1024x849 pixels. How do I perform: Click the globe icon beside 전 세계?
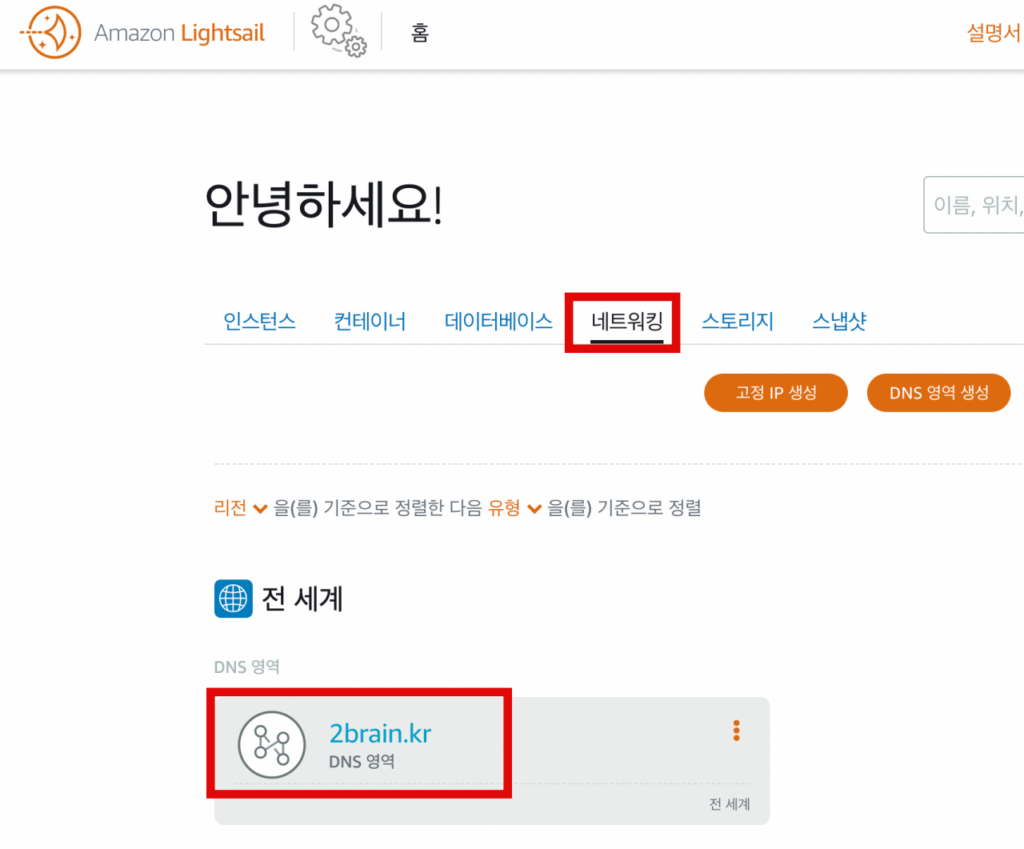click(233, 598)
